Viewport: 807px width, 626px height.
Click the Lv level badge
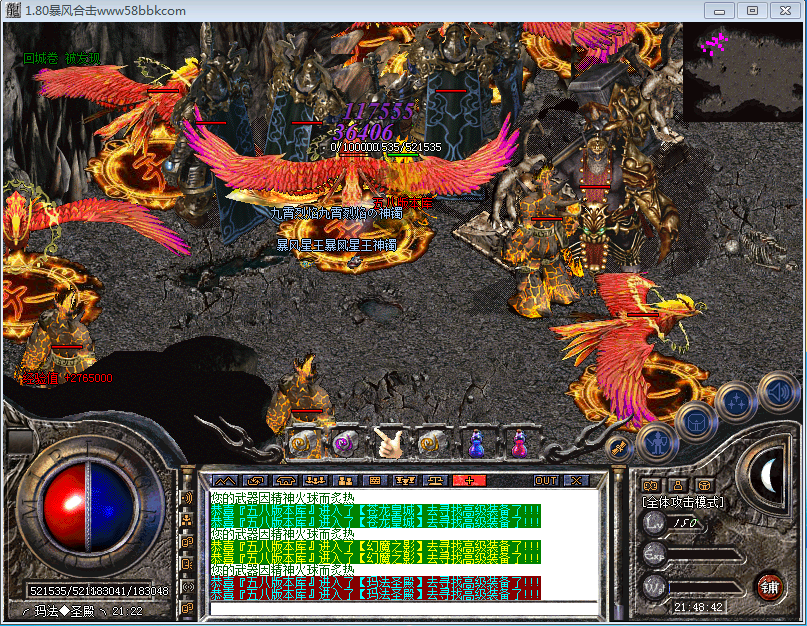655,523
